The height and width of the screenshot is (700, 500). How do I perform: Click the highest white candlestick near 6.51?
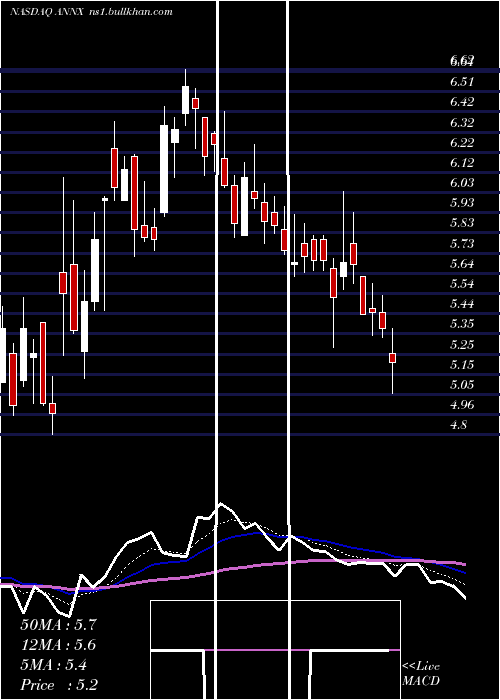pos(185,100)
